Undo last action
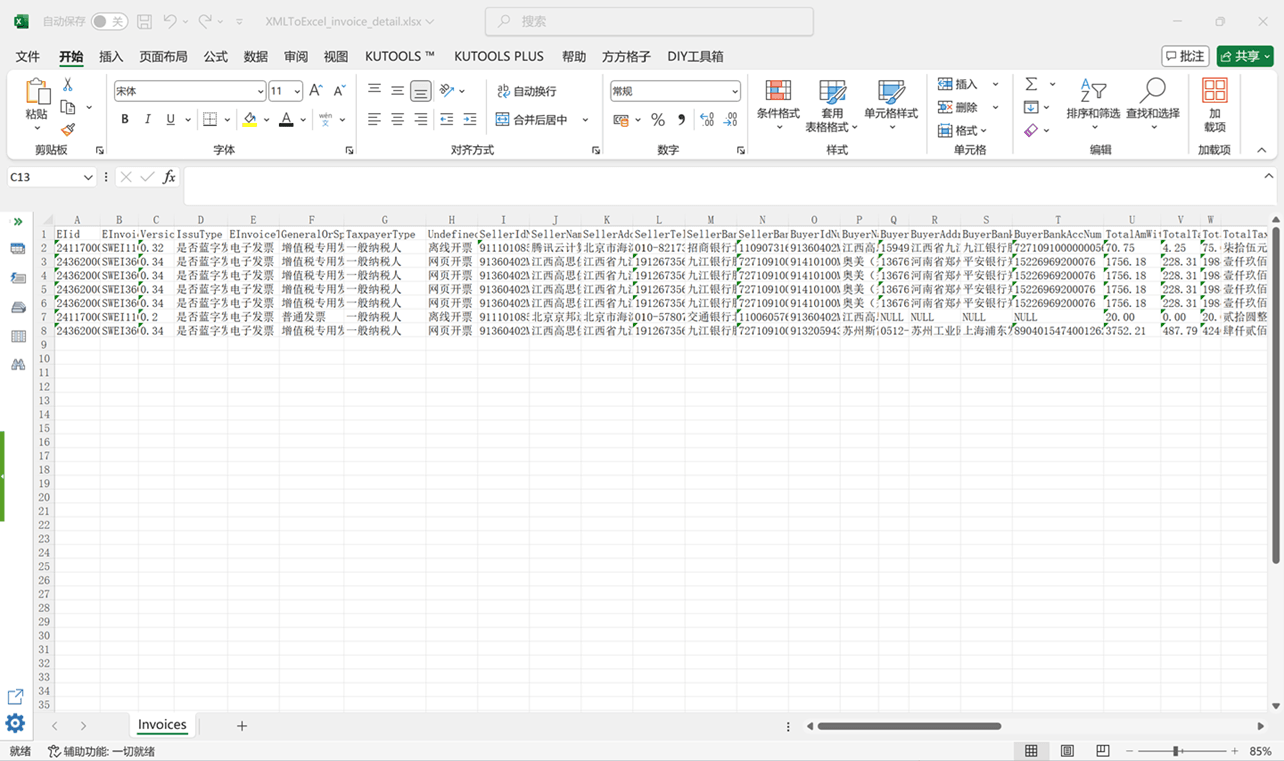 169,21
